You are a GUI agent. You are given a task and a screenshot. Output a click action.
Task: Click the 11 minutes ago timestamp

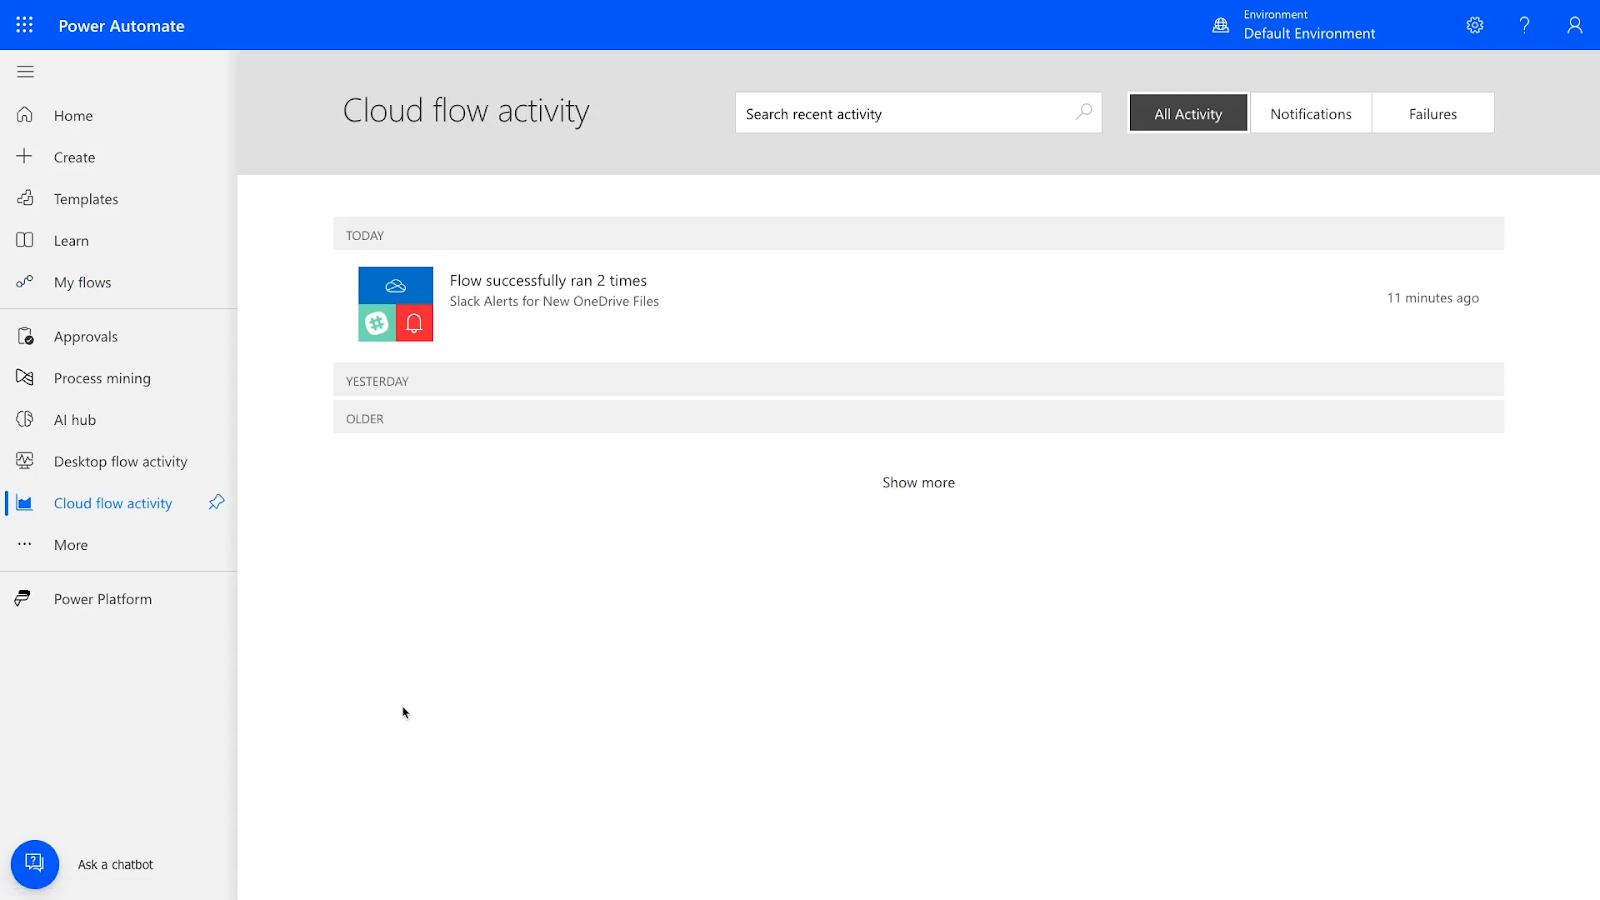coord(1432,298)
